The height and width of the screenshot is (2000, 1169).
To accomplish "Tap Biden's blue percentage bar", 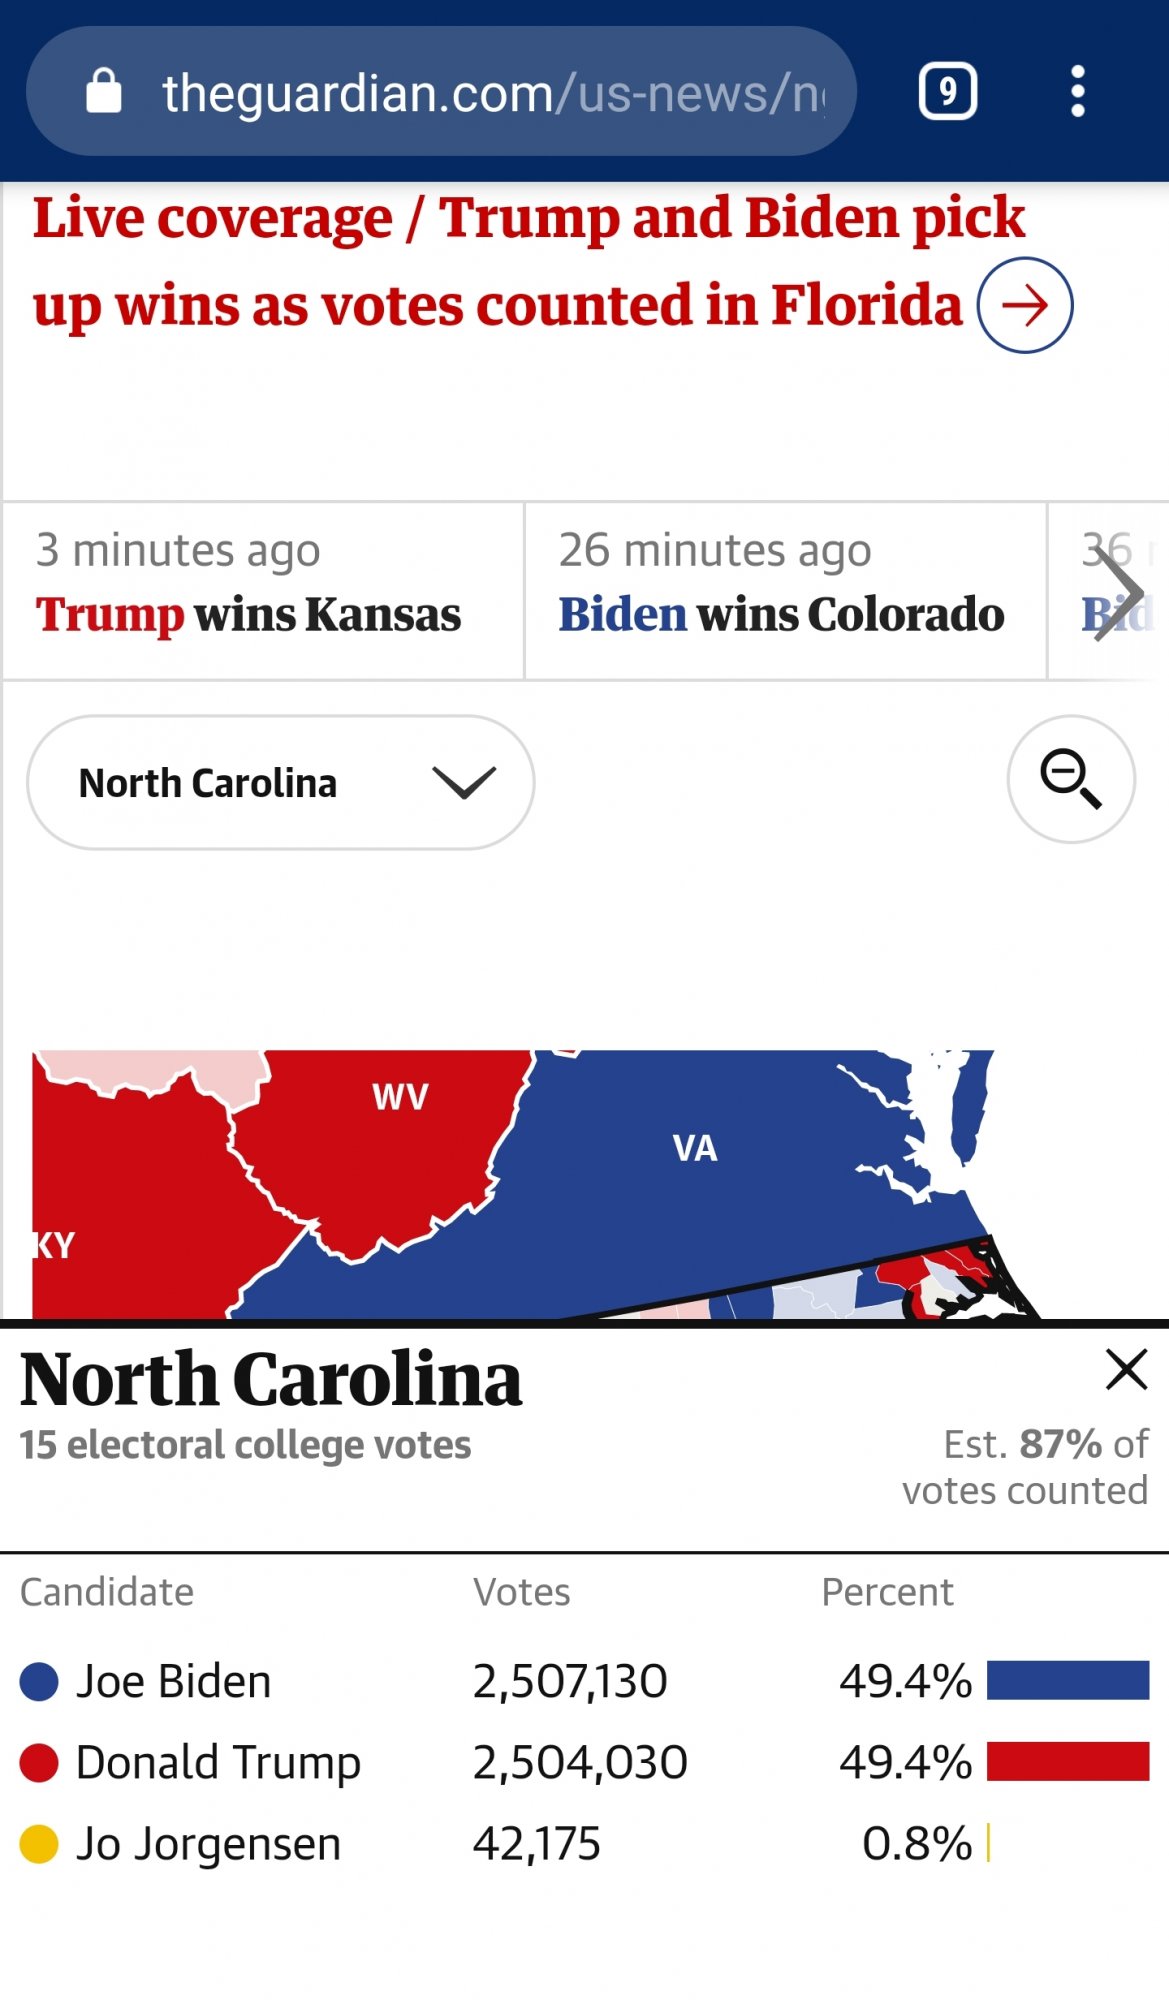I will pos(1068,1681).
